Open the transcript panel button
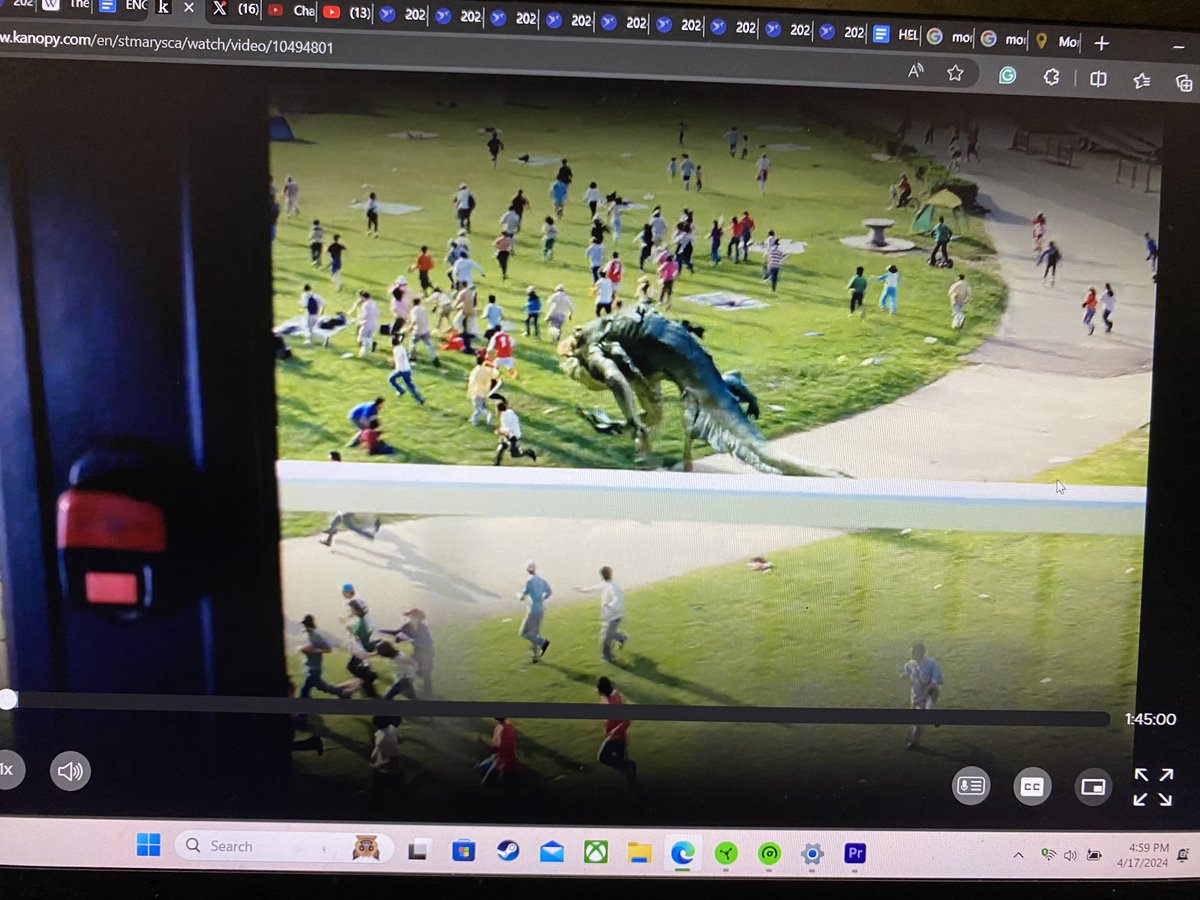The height and width of the screenshot is (900, 1200). (x=970, y=786)
